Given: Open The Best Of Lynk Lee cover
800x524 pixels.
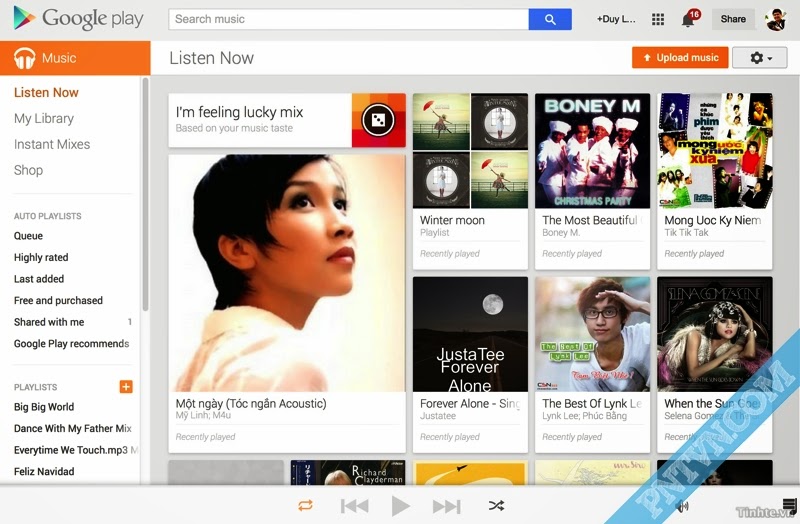Looking at the screenshot, I should [592, 334].
